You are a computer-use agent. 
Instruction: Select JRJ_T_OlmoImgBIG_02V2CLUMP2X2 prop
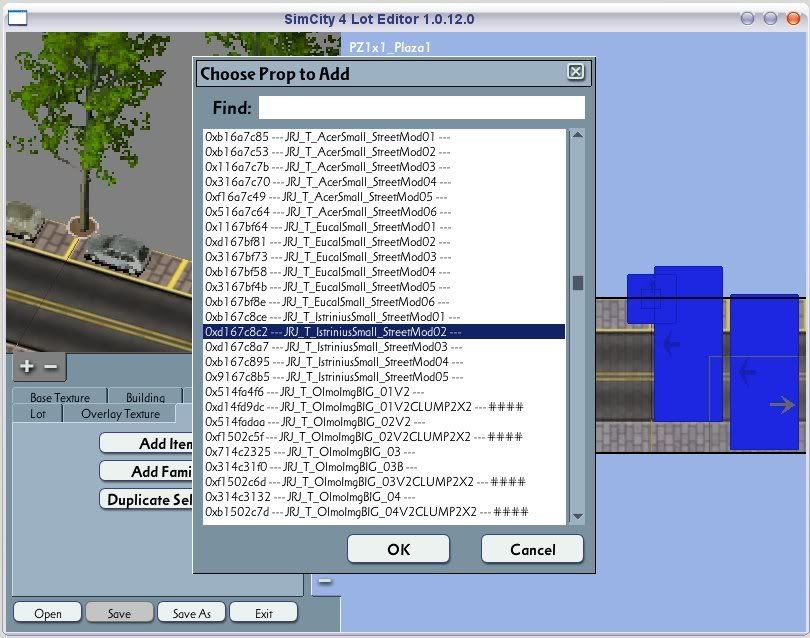click(x=384, y=437)
